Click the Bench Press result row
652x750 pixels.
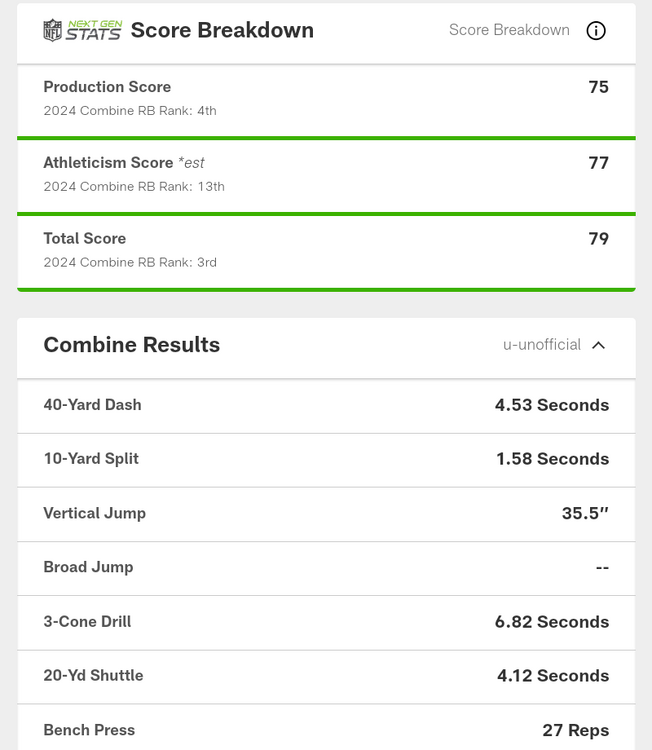coord(326,730)
